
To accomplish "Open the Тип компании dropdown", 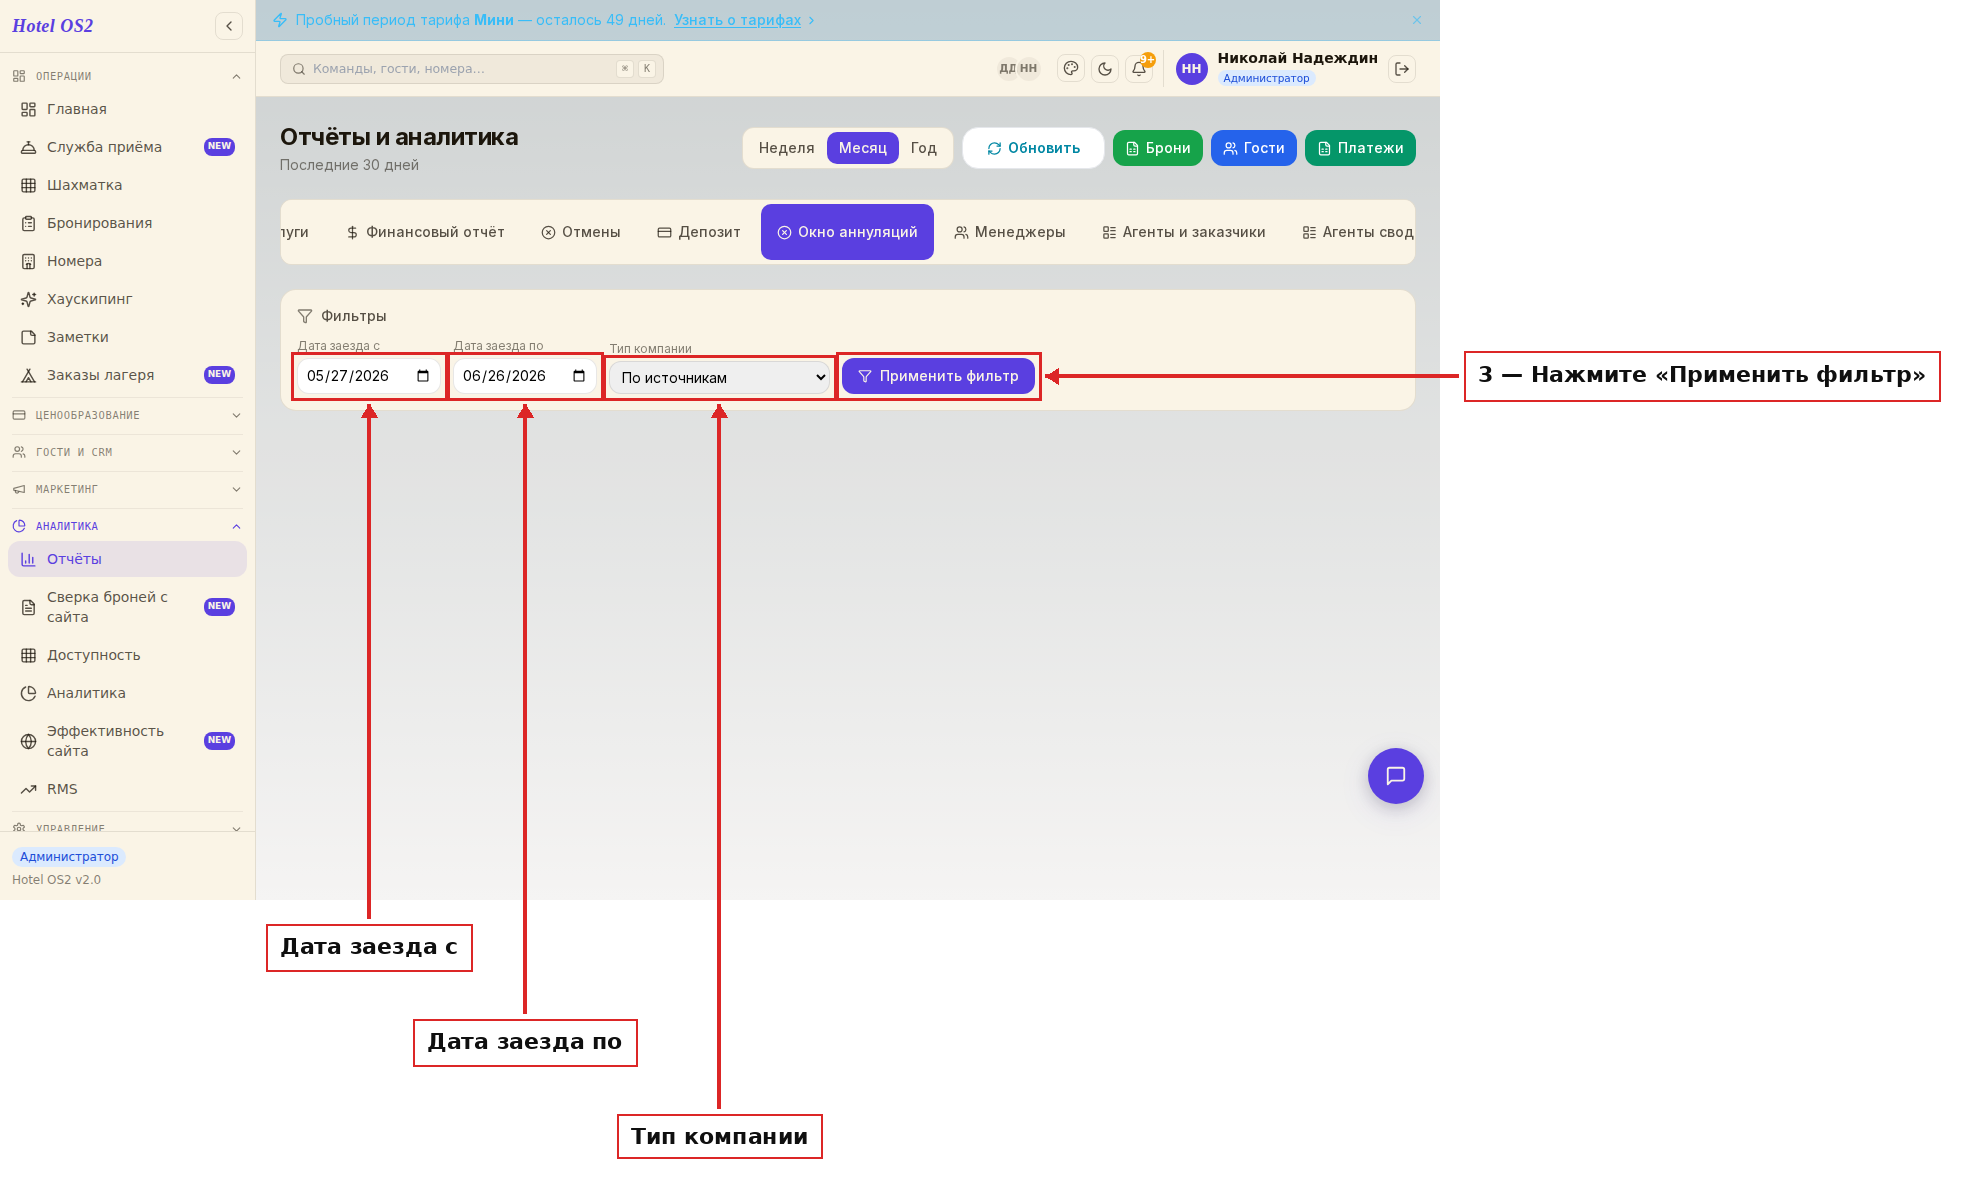I will tap(720, 378).
